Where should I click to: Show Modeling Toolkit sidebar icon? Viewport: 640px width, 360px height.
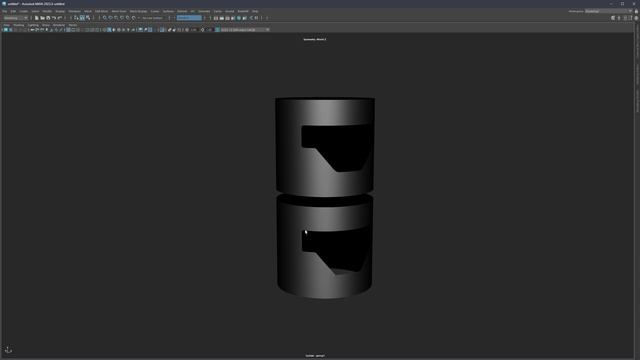click(x=613, y=18)
